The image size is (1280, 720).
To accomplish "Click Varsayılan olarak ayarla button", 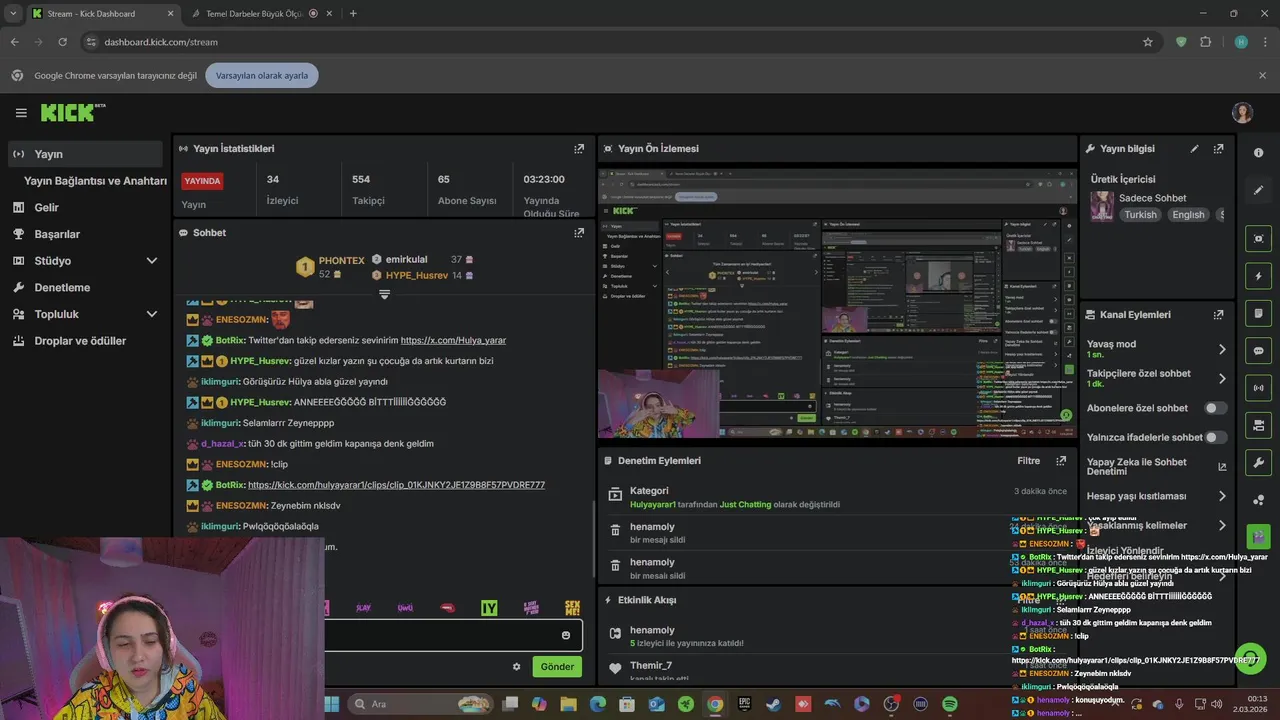I will click(262, 75).
